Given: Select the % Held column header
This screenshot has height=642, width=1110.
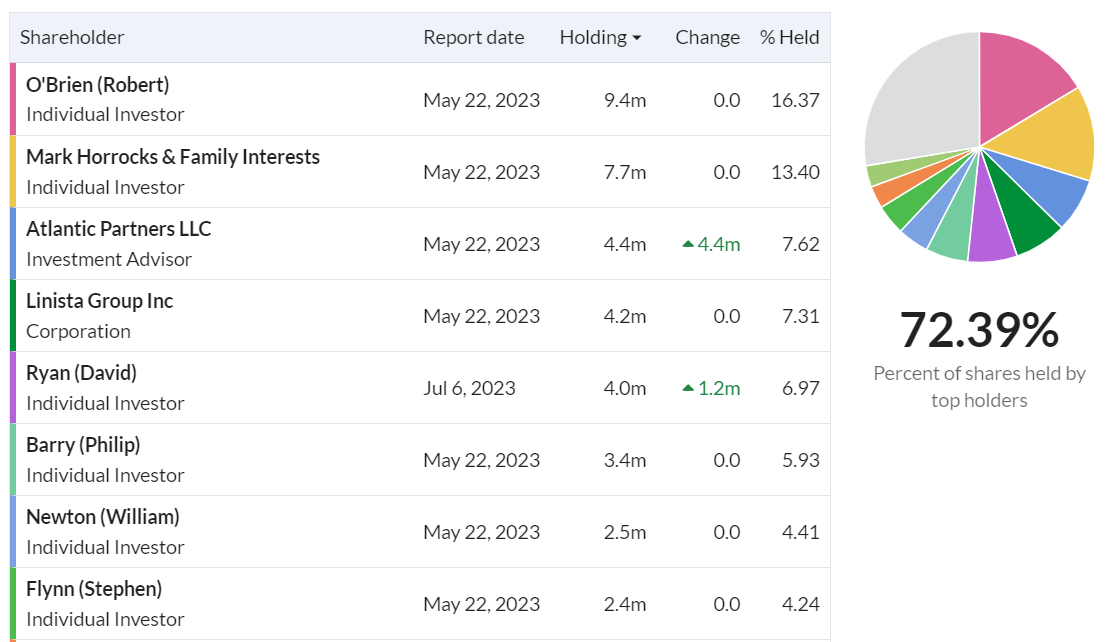Looking at the screenshot, I should click(x=789, y=38).
